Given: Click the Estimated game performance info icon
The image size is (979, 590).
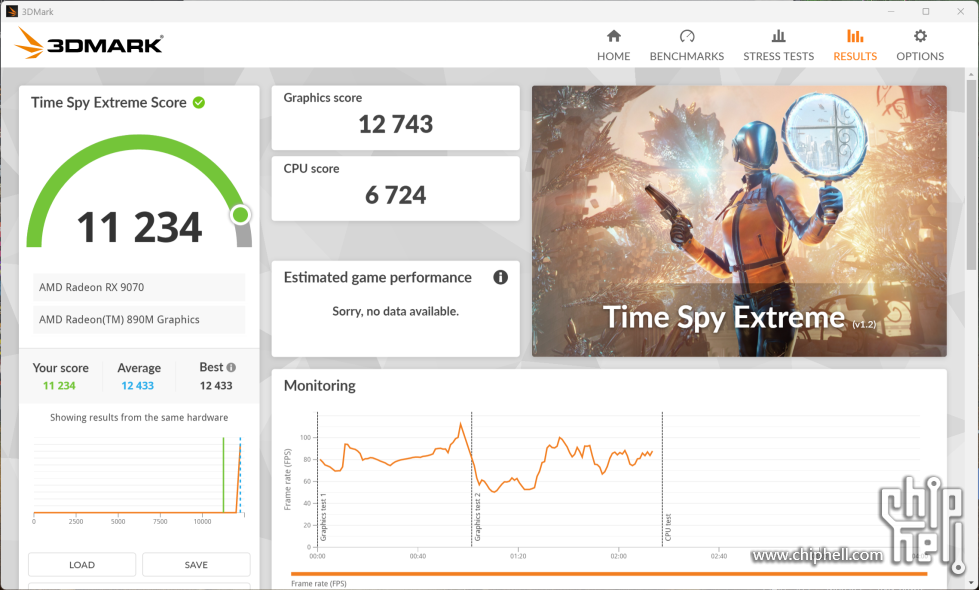Looking at the screenshot, I should coord(500,277).
